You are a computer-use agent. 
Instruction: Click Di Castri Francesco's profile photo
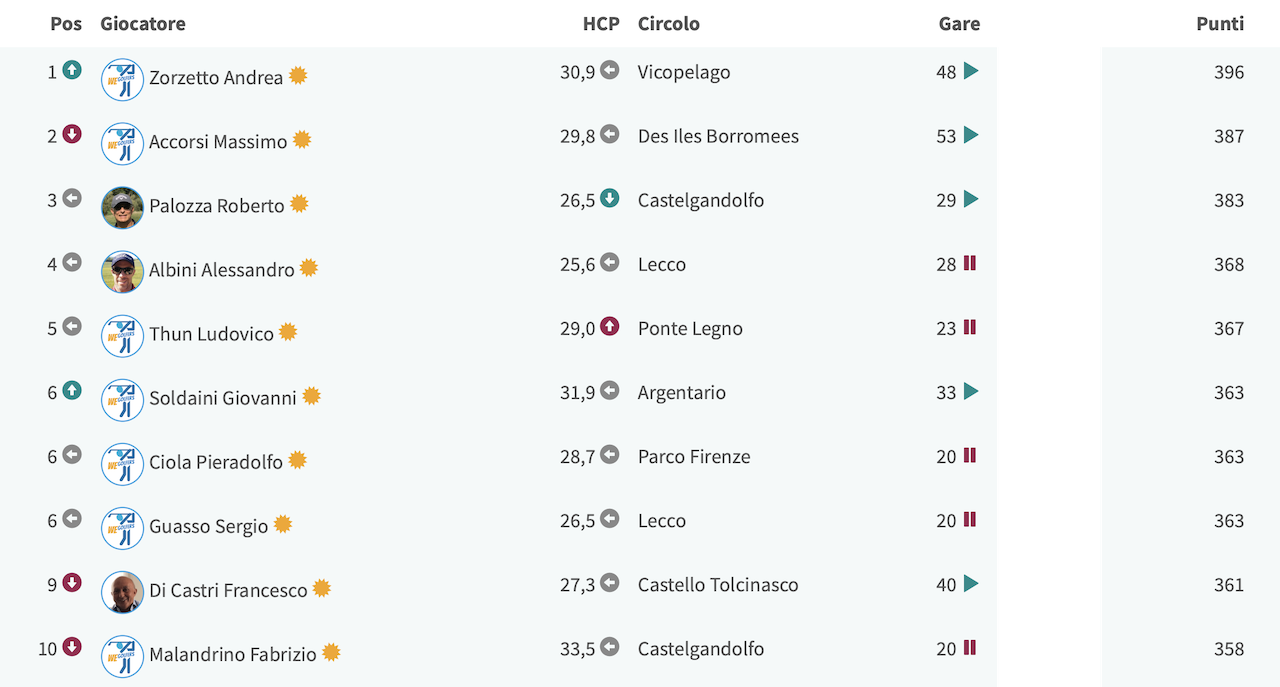click(x=122, y=592)
